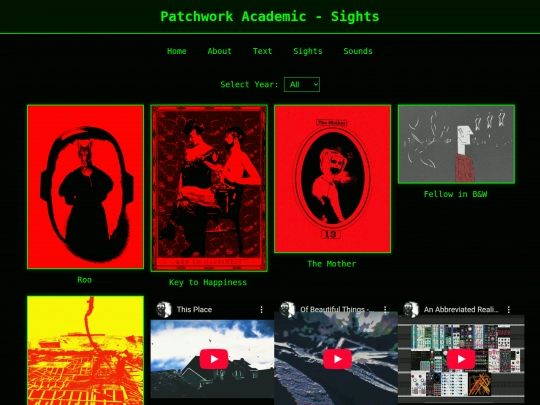
Task: Open the yellow and red cityscape artwork
Action: click(85, 350)
